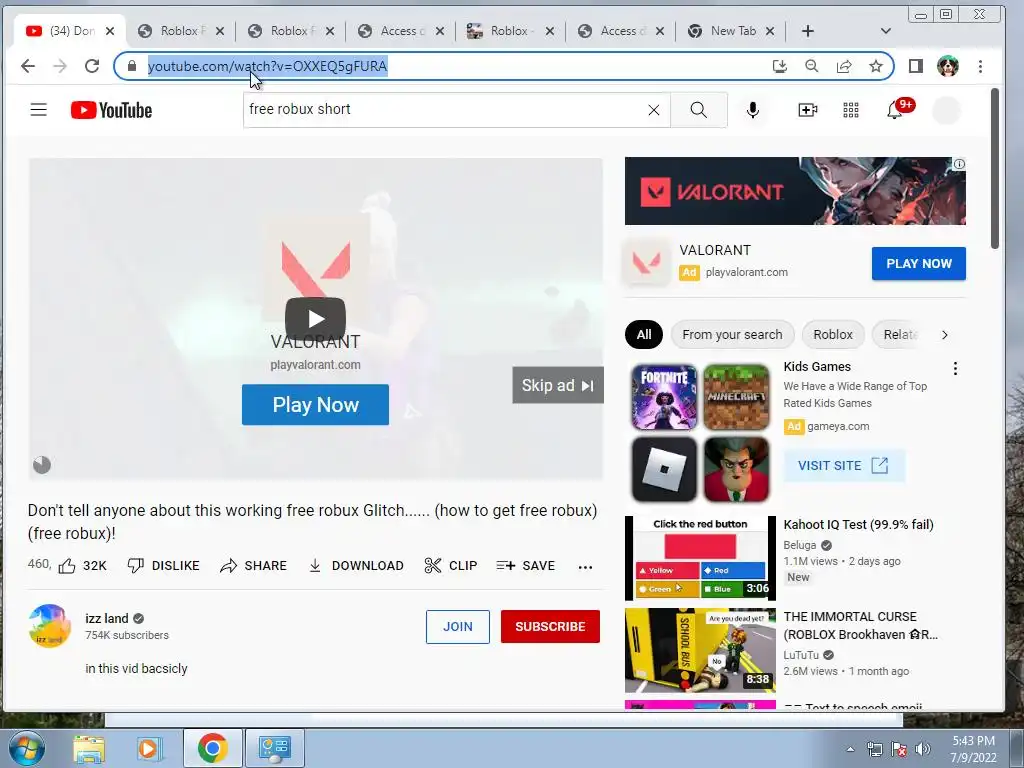1024x768 pixels.
Task: Go back with the browser back arrow
Action: [x=28, y=66]
